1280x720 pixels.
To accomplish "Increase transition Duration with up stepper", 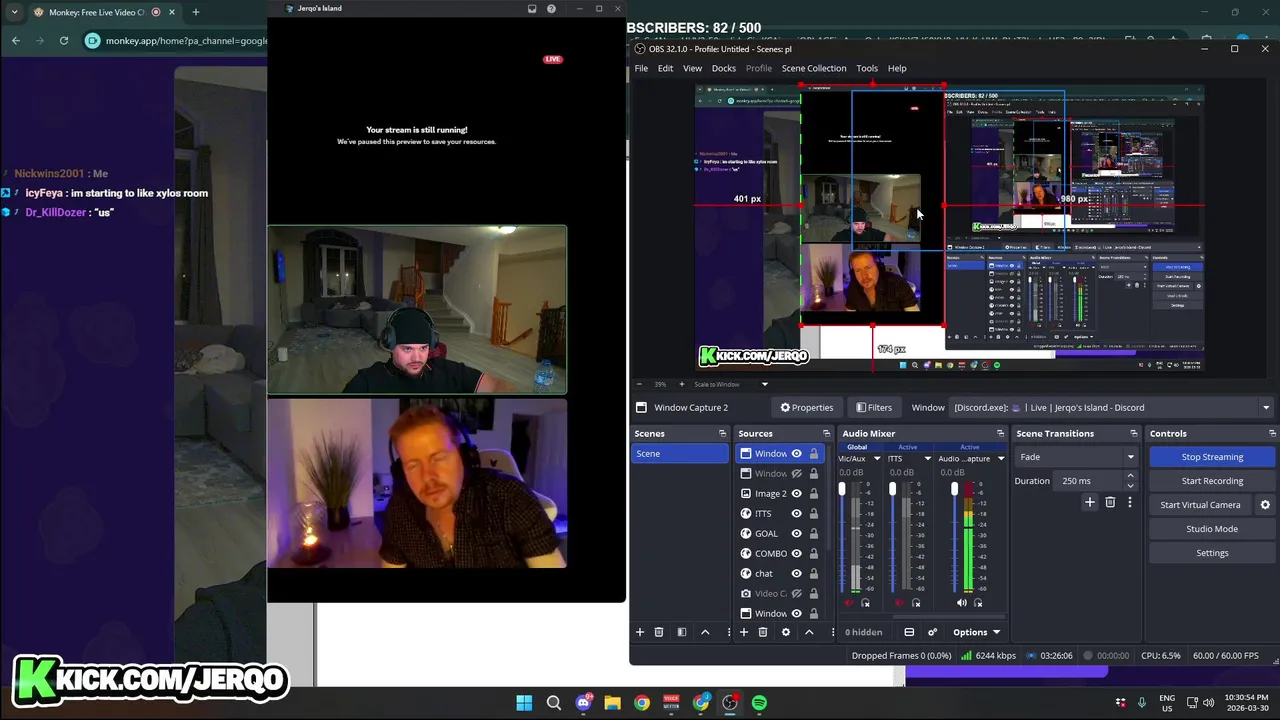I will click(x=1130, y=476).
